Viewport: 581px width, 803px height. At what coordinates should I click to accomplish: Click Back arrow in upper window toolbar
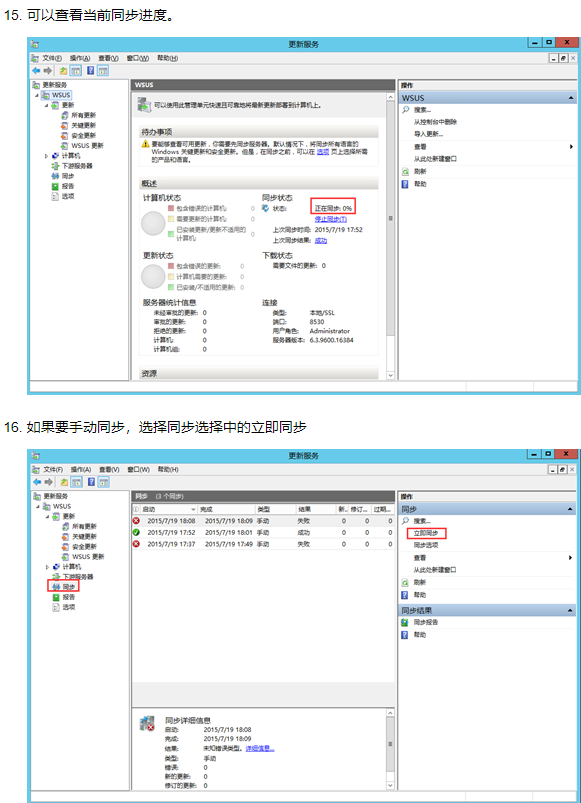pos(36,71)
